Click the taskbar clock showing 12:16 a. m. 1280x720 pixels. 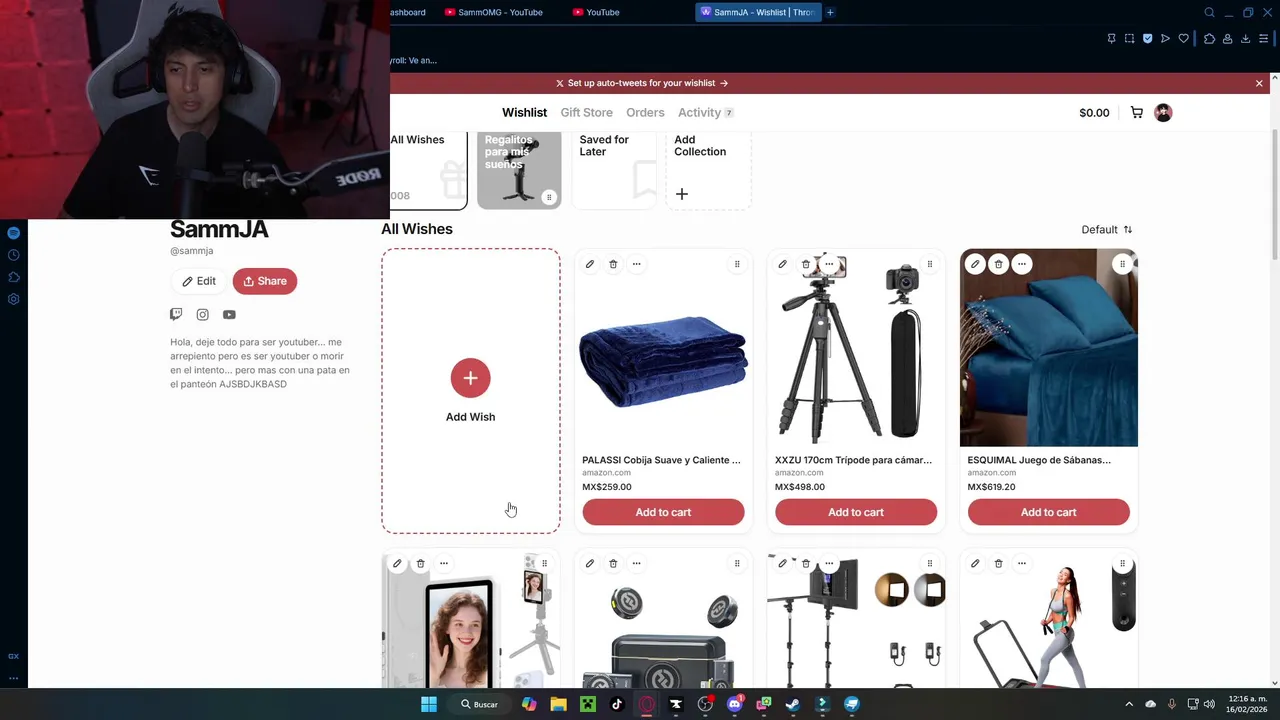(x=1247, y=704)
